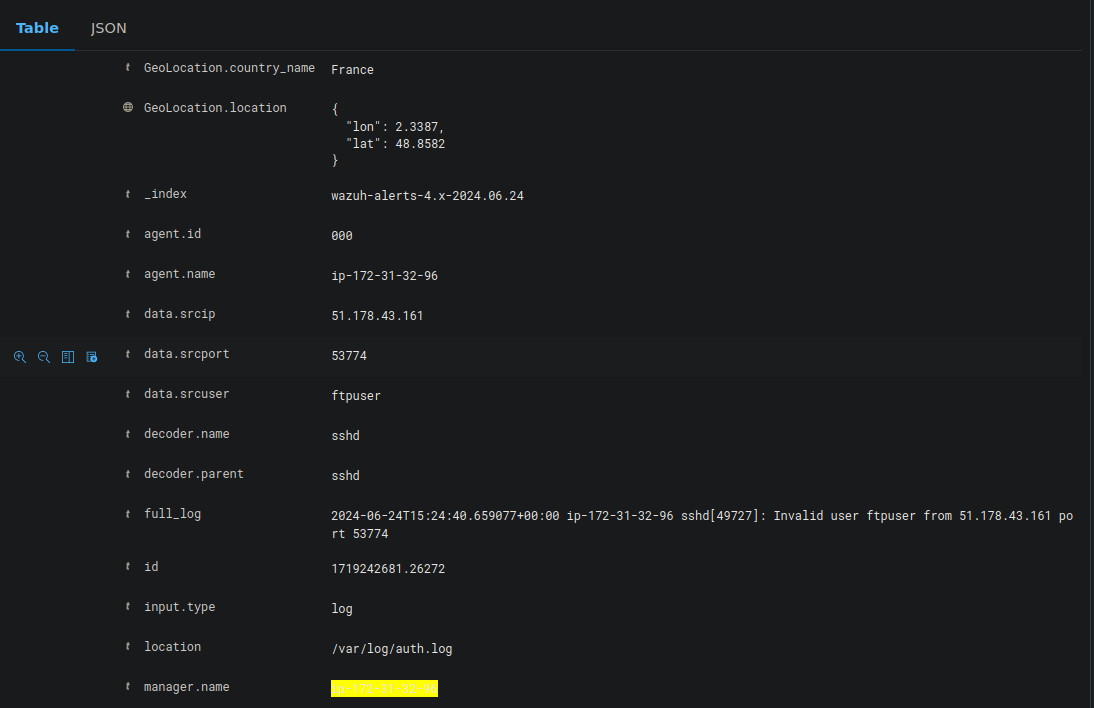Viewport: 1094px width, 708px height.
Task: Click type icon next to data.srcip
Action: pyautogui.click(x=128, y=314)
